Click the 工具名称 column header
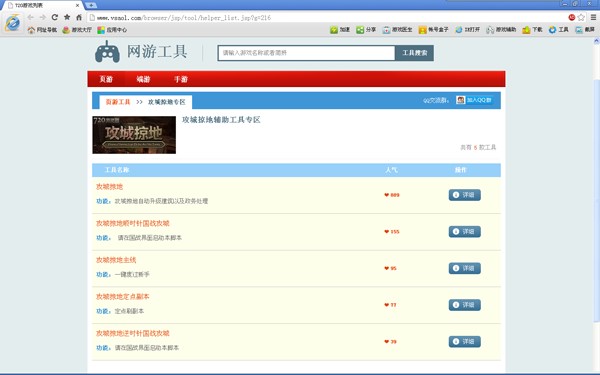Image resolution: width=600 pixels, height=375 pixels. [117, 170]
